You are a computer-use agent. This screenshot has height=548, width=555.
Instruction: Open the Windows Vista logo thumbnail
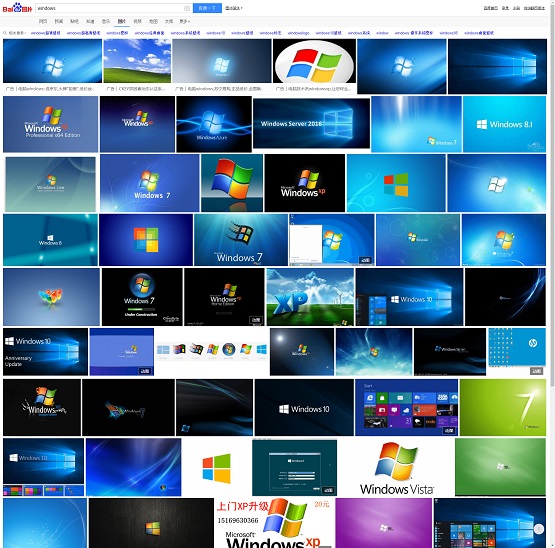[397, 467]
